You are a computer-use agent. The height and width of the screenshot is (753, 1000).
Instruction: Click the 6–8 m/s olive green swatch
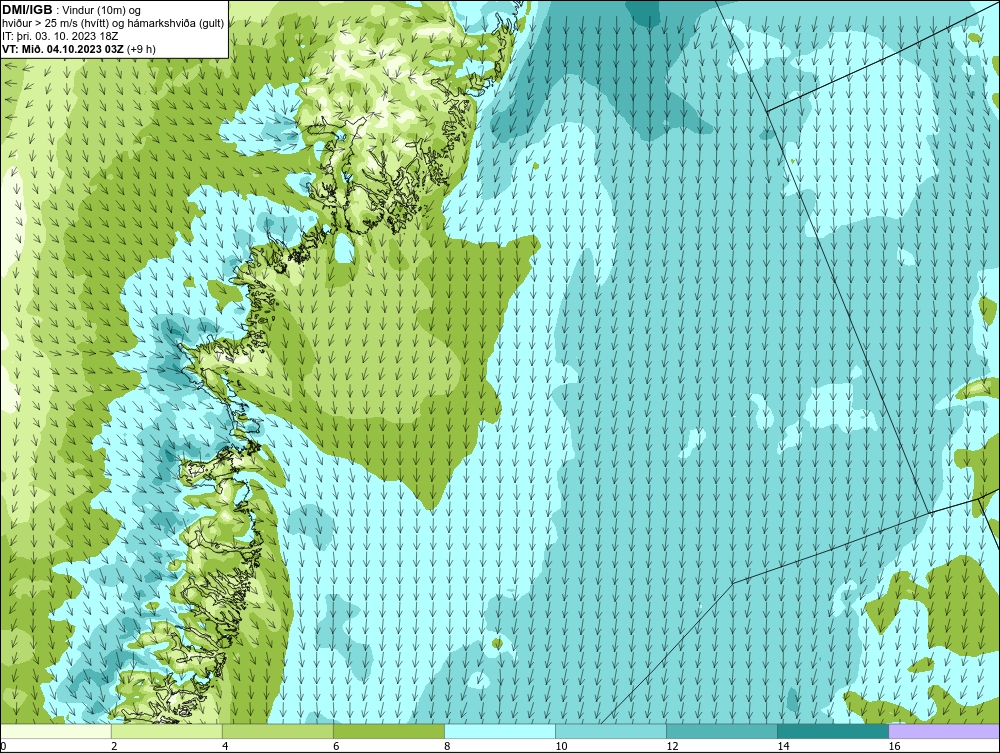(x=389, y=731)
